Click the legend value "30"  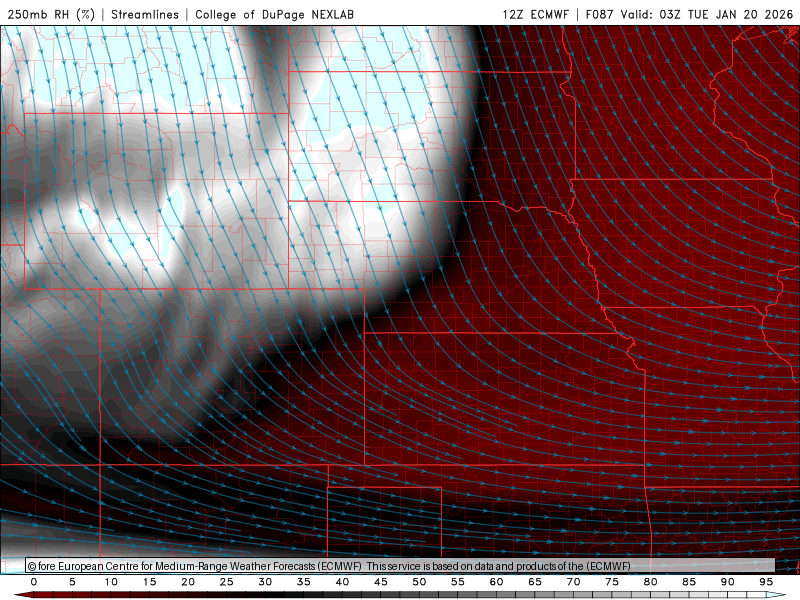pyautogui.click(x=265, y=582)
